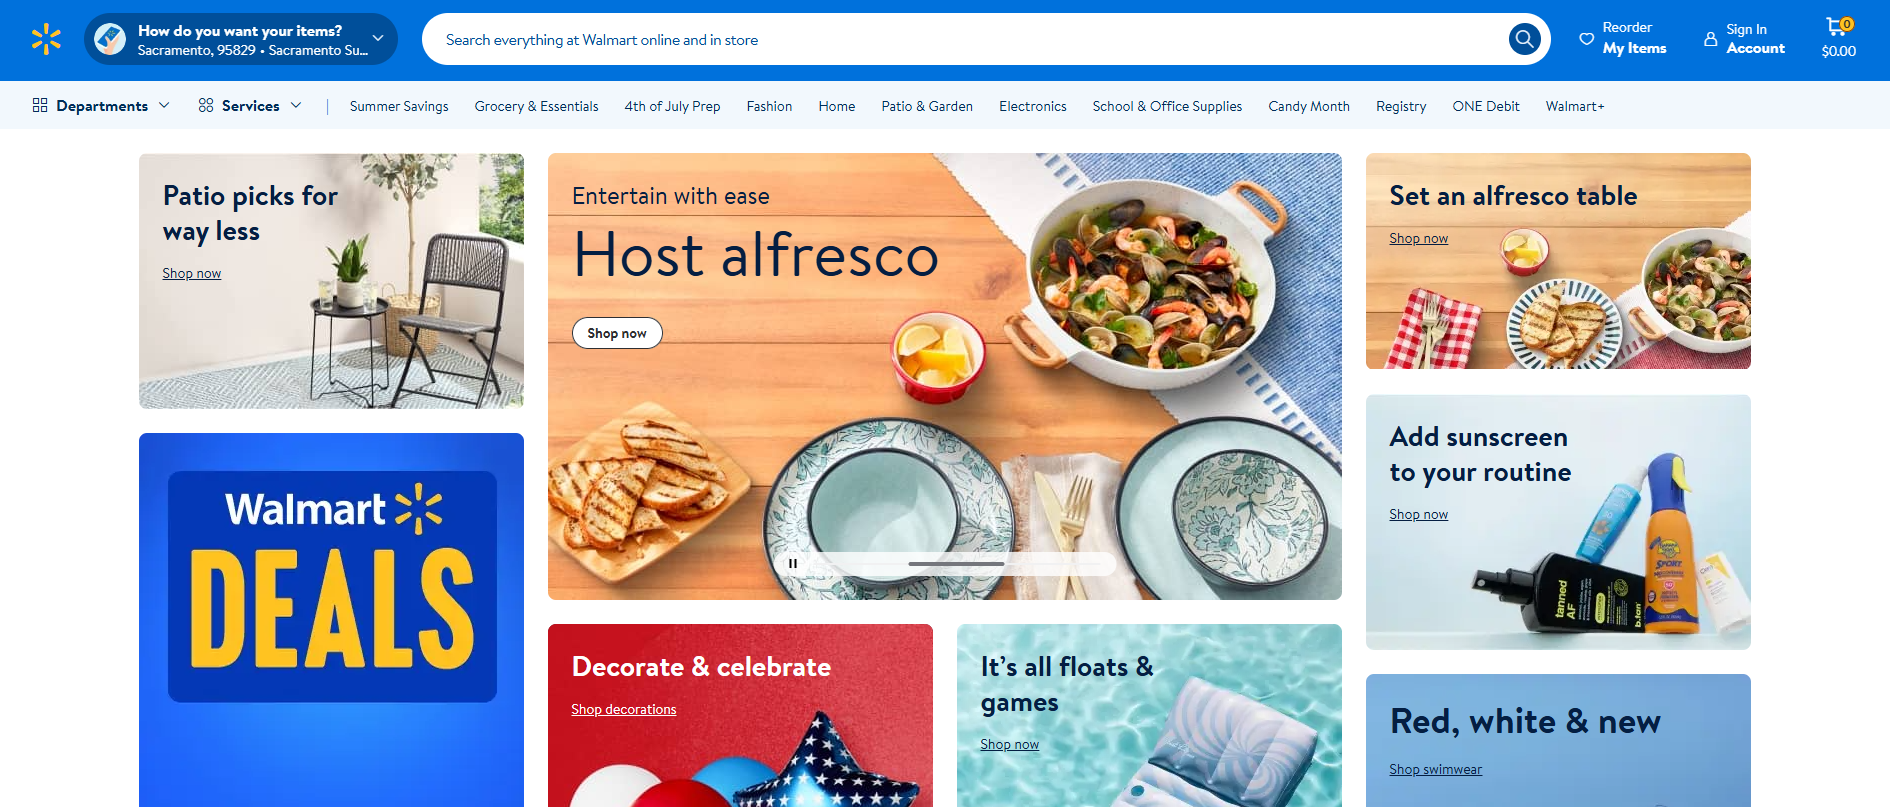Viewport: 1890px width, 807px height.
Task: Click the search magnifier icon
Action: coord(1524,39)
